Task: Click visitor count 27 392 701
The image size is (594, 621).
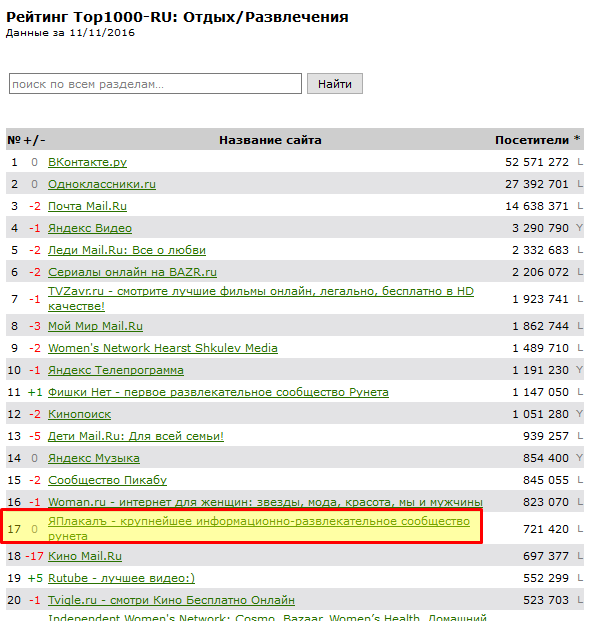Action: point(537,184)
